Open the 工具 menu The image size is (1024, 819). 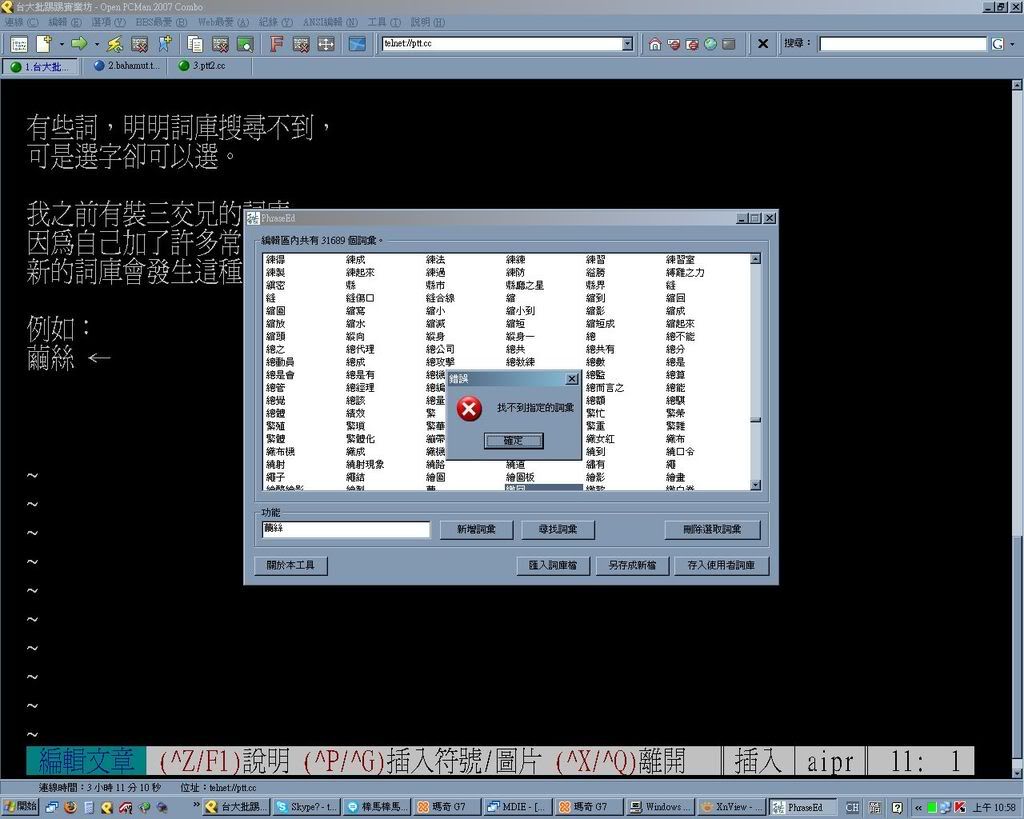point(377,21)
